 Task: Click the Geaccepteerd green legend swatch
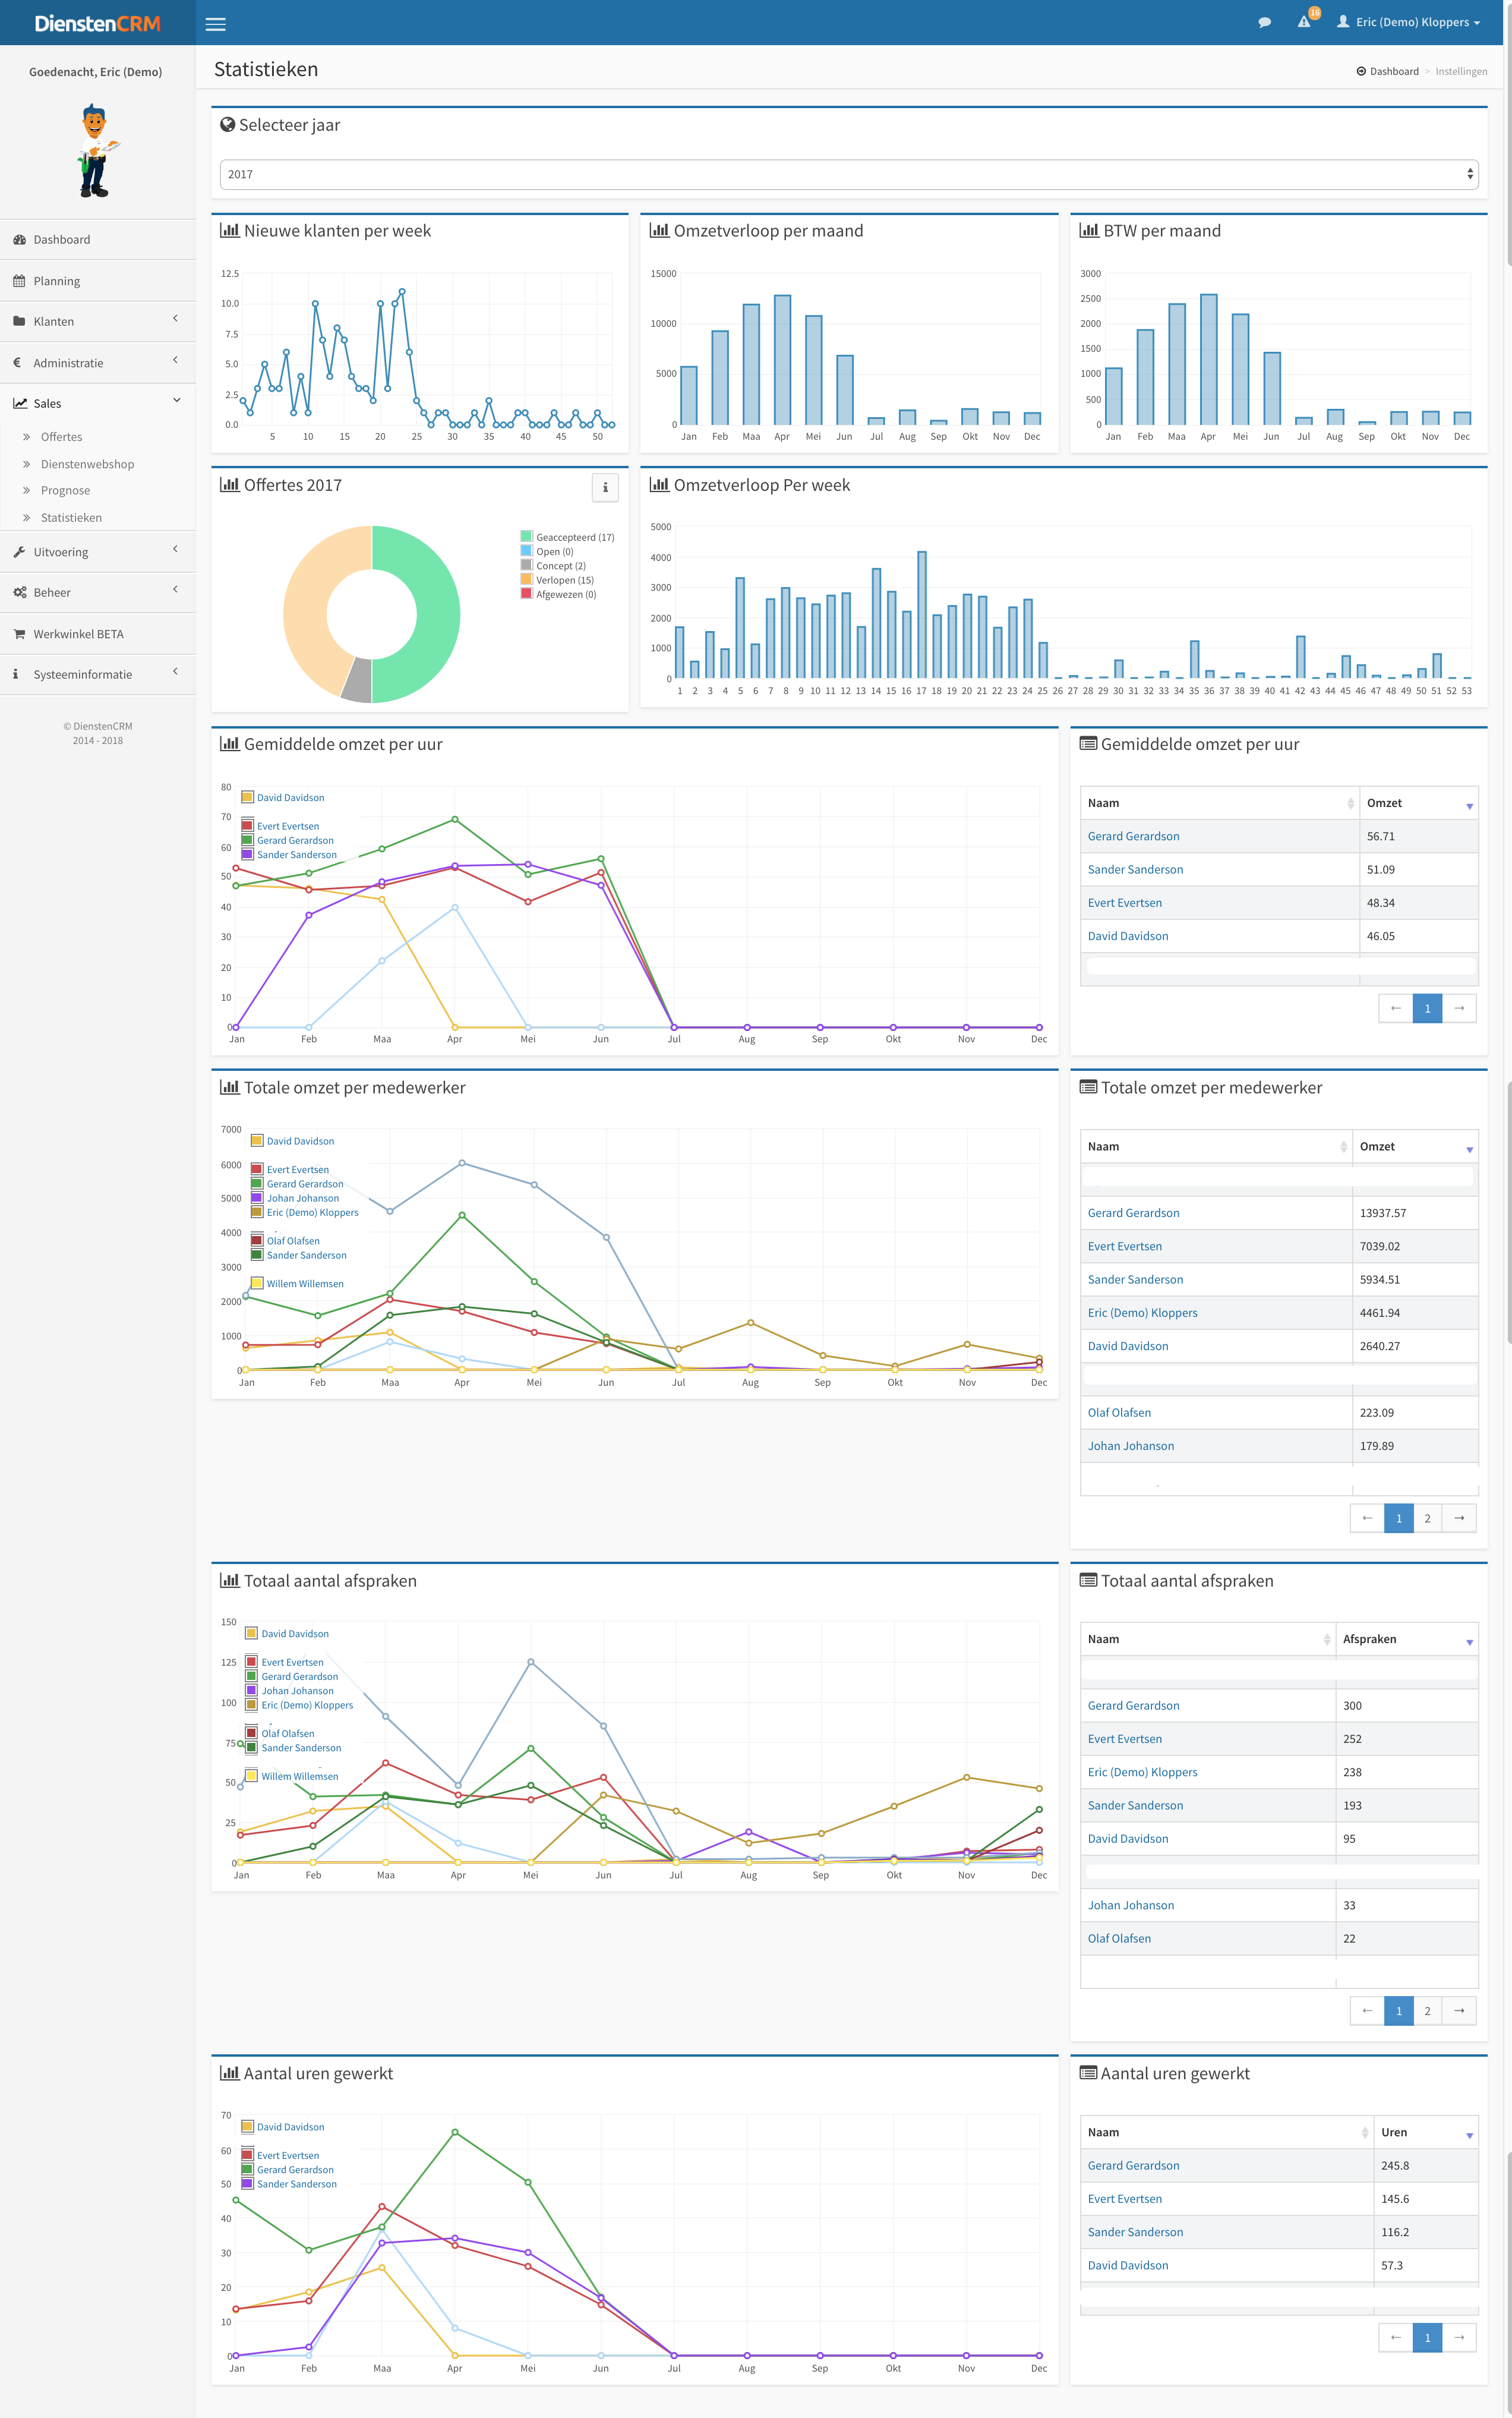[x=526, y=537]
